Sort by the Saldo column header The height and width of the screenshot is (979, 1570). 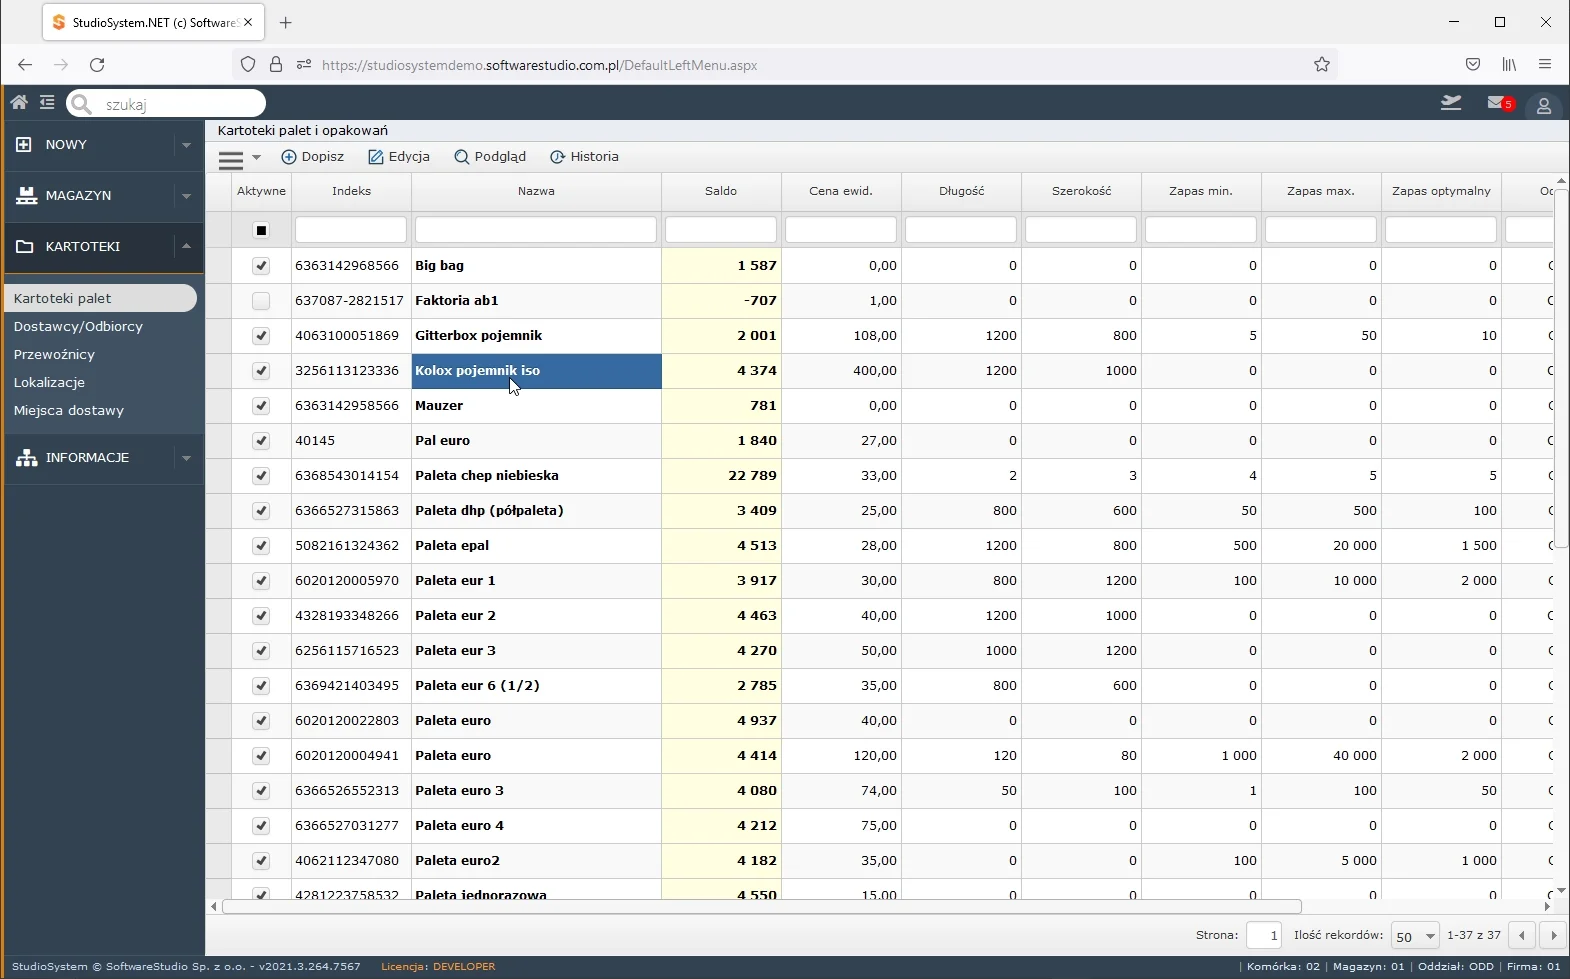click(720, 191)
